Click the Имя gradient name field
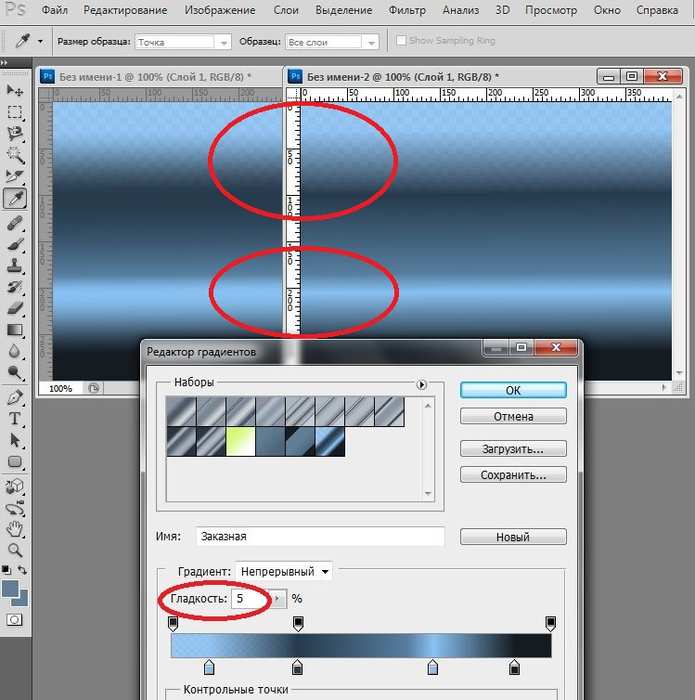 coord(320,536)
